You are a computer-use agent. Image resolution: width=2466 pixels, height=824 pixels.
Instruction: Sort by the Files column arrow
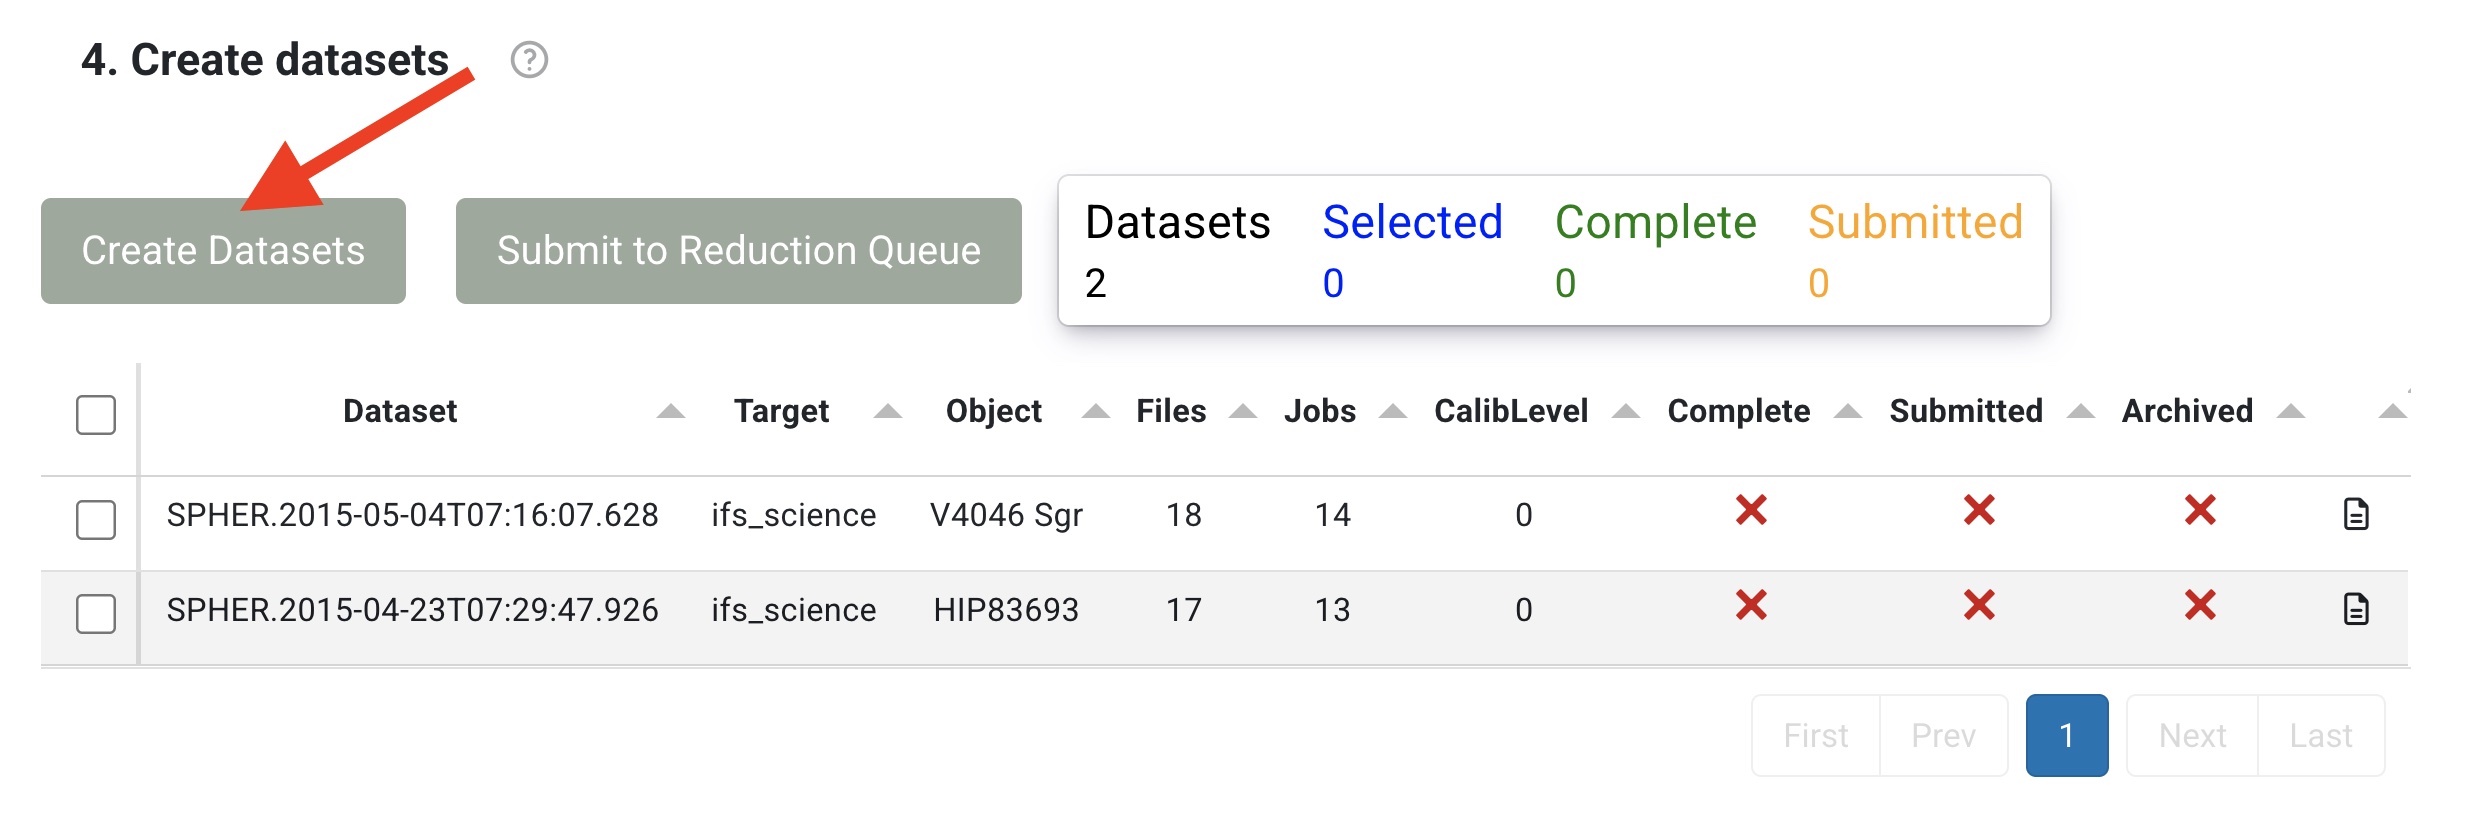click(1243, 411)
